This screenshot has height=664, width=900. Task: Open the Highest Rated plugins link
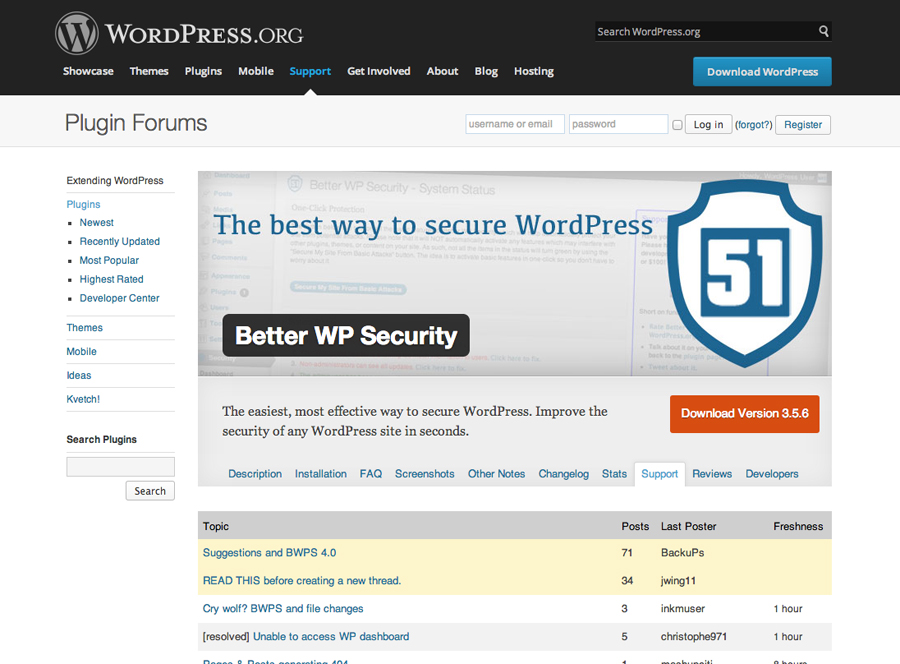111,279
